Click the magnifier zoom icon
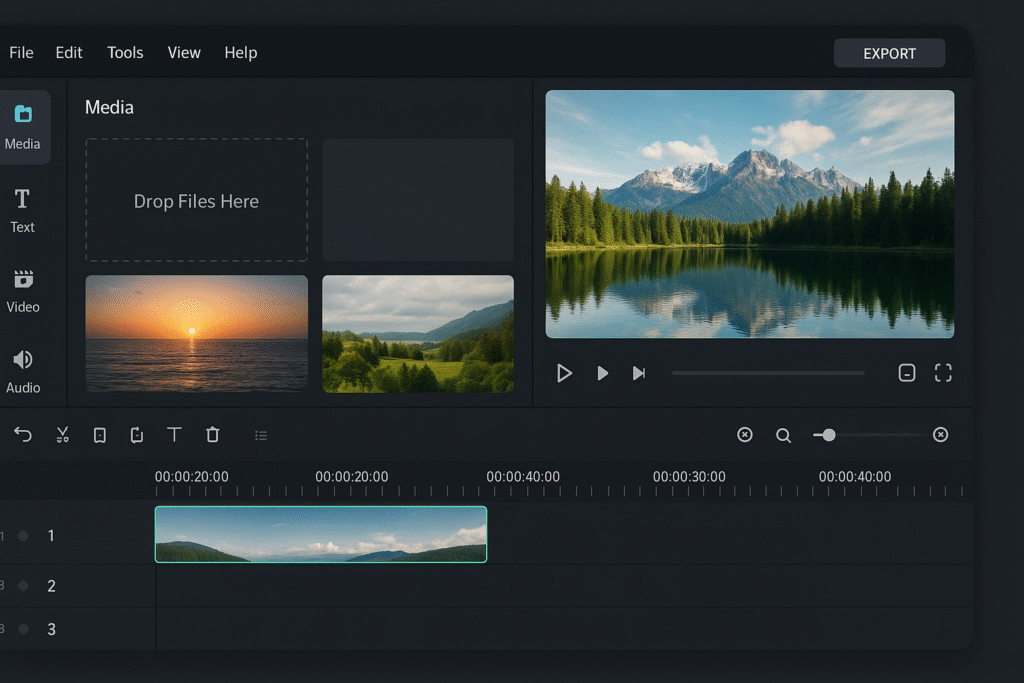1024x683 pixels. coord(783,435)
